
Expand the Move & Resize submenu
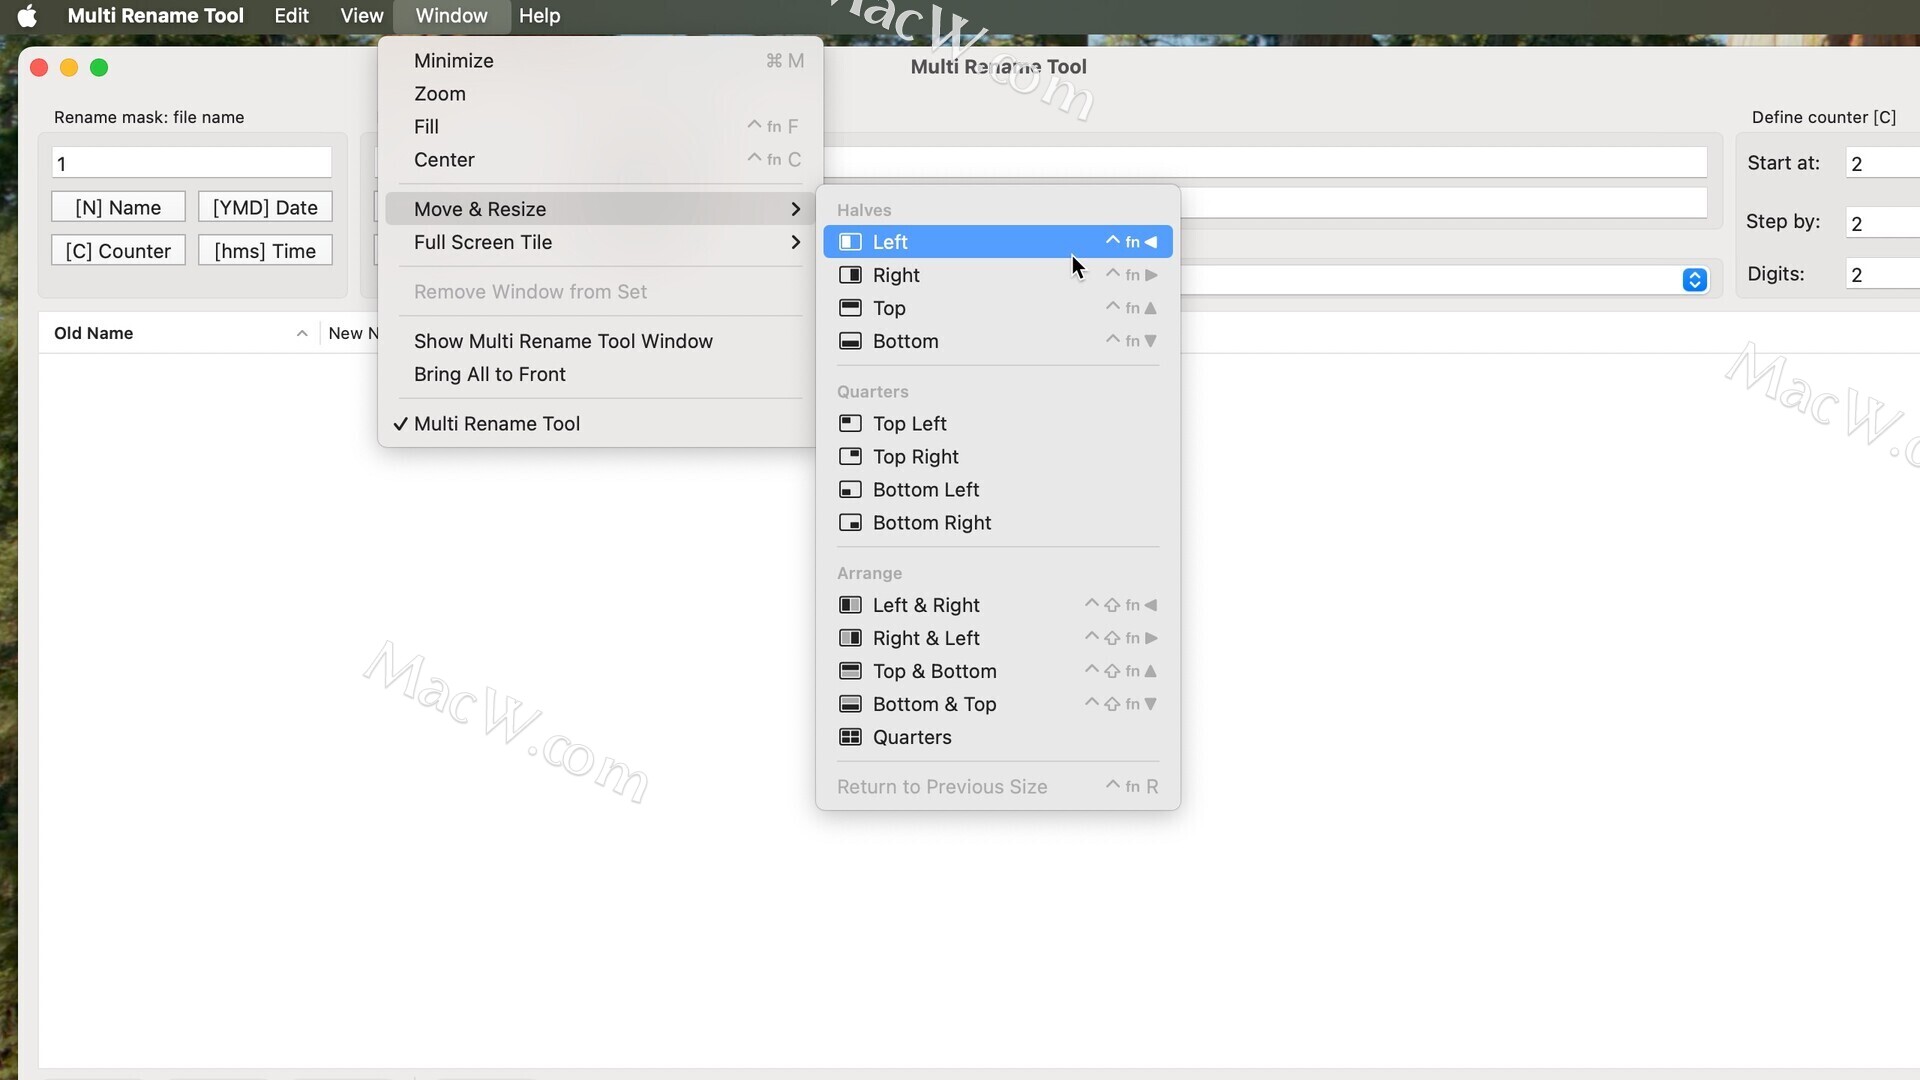click(600, 209)
